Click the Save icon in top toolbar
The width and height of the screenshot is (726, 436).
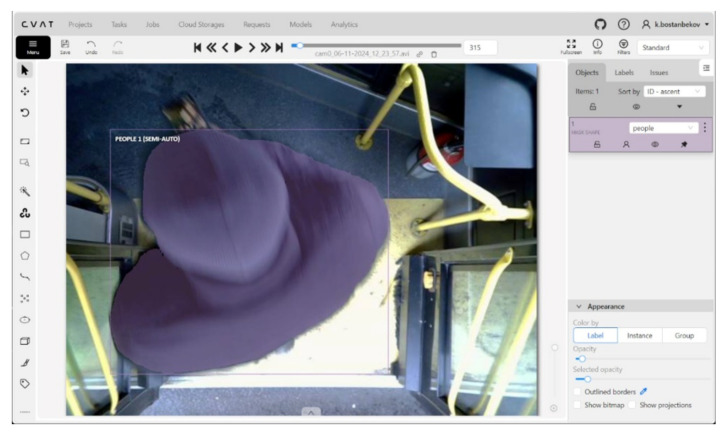point(65,47)
